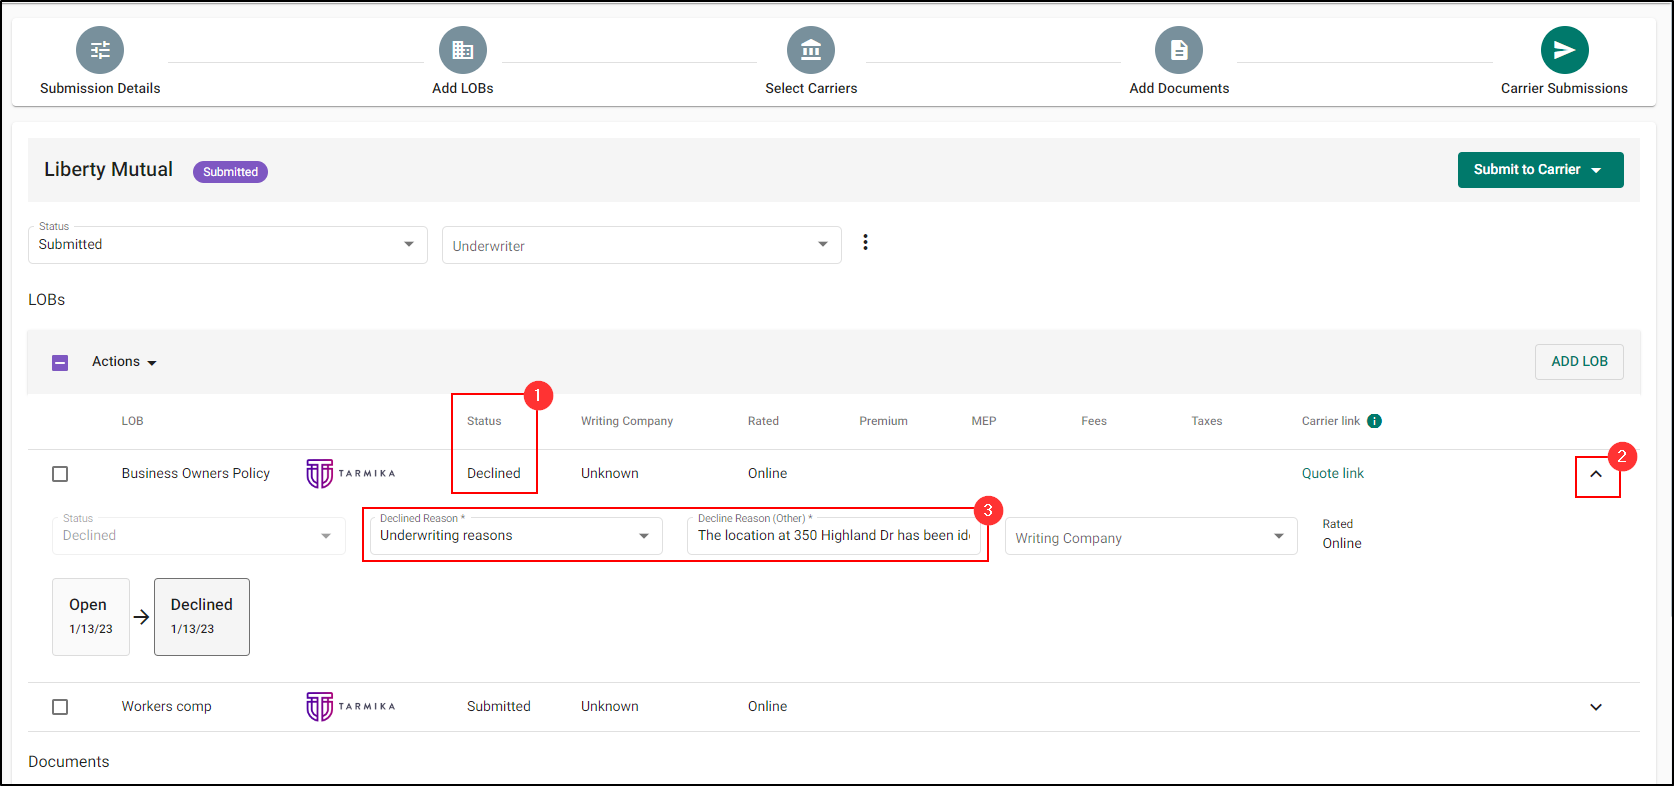Open the Submission Details step icon
The image size is (1674, 786).
[x=100, y=50]
